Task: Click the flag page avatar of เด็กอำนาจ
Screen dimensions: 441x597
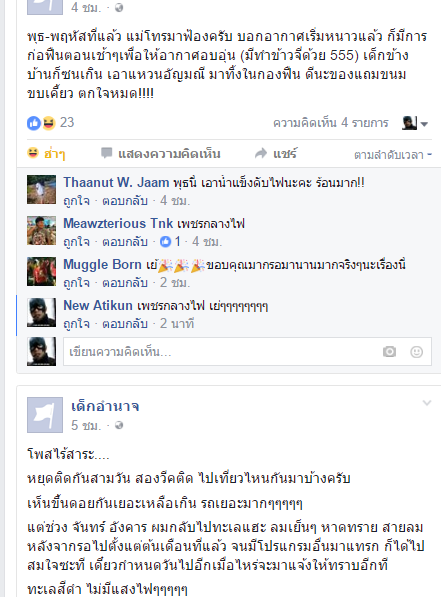Action: (x=45, y=415)
